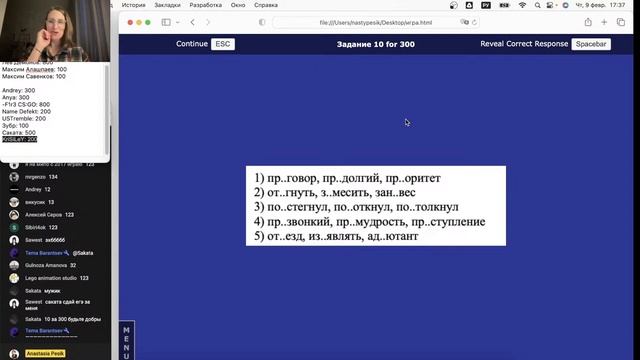
Task: Open the Справка menu
Action: [266, 5]
